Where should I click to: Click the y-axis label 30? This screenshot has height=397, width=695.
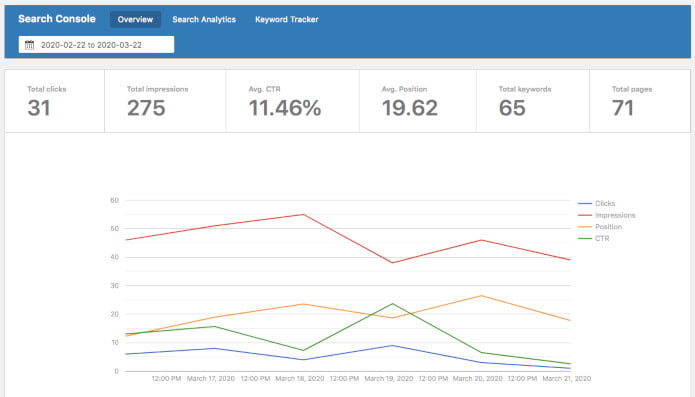click(114, 286)
